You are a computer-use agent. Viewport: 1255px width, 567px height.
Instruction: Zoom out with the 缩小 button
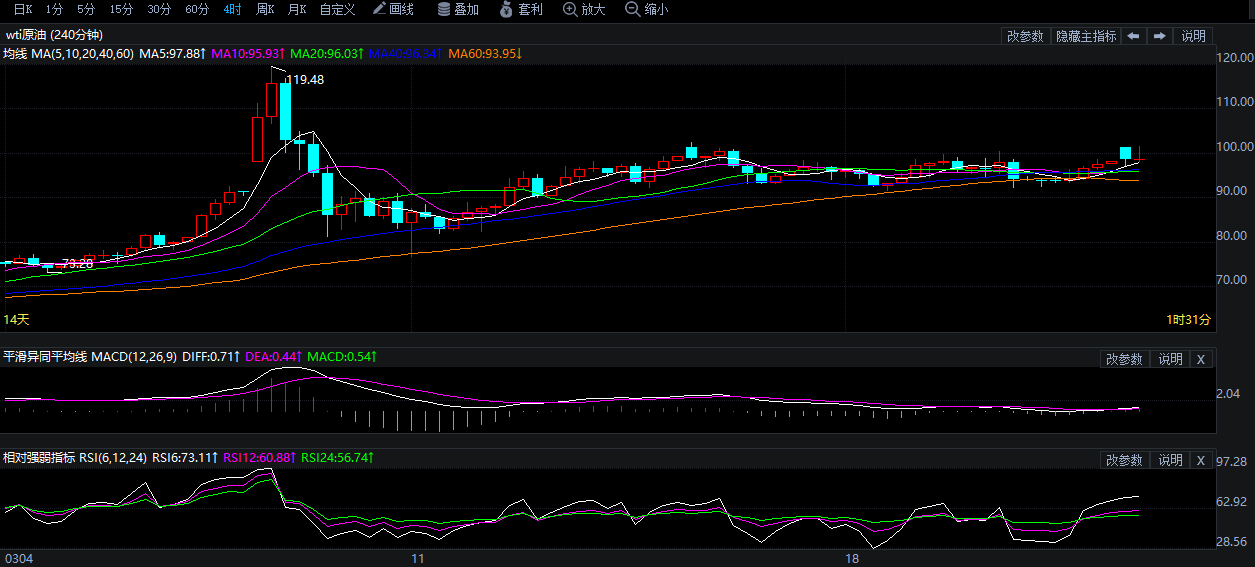point(646,9)
